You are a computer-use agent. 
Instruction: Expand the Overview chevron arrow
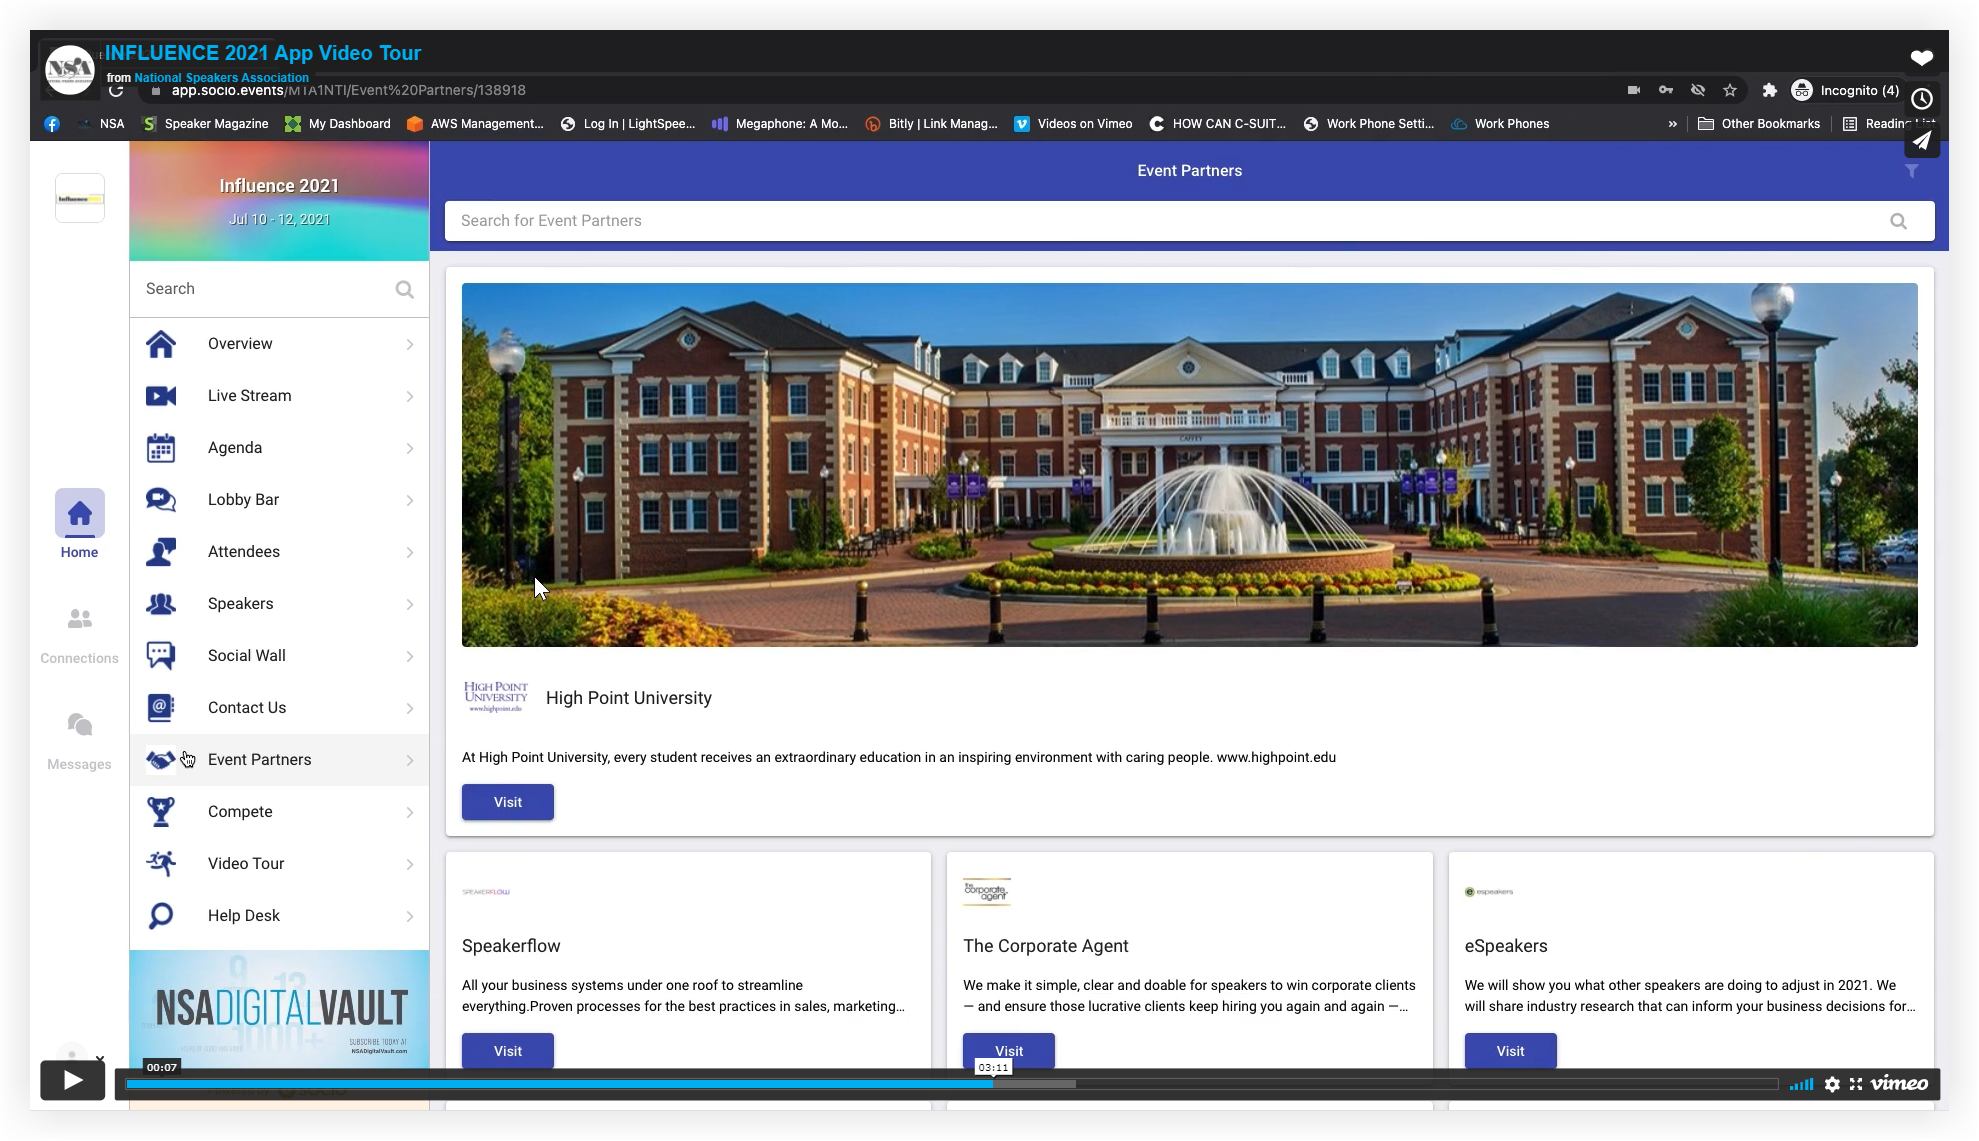coord(410,344)
